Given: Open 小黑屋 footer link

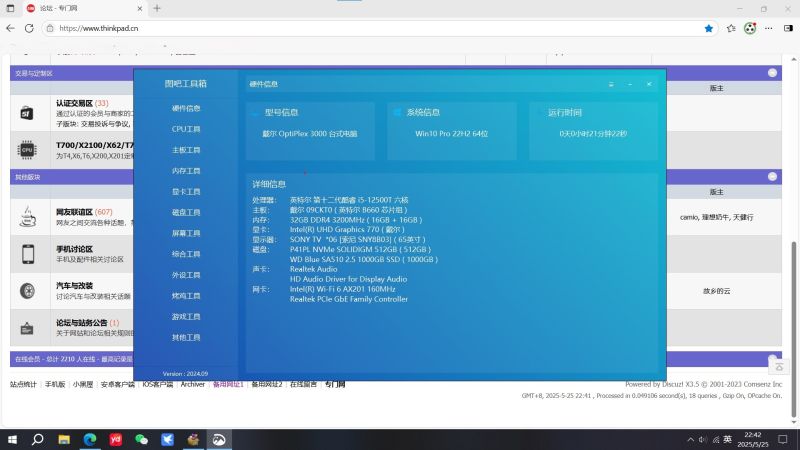Looking at the screenshot, I should coord(83,384).
